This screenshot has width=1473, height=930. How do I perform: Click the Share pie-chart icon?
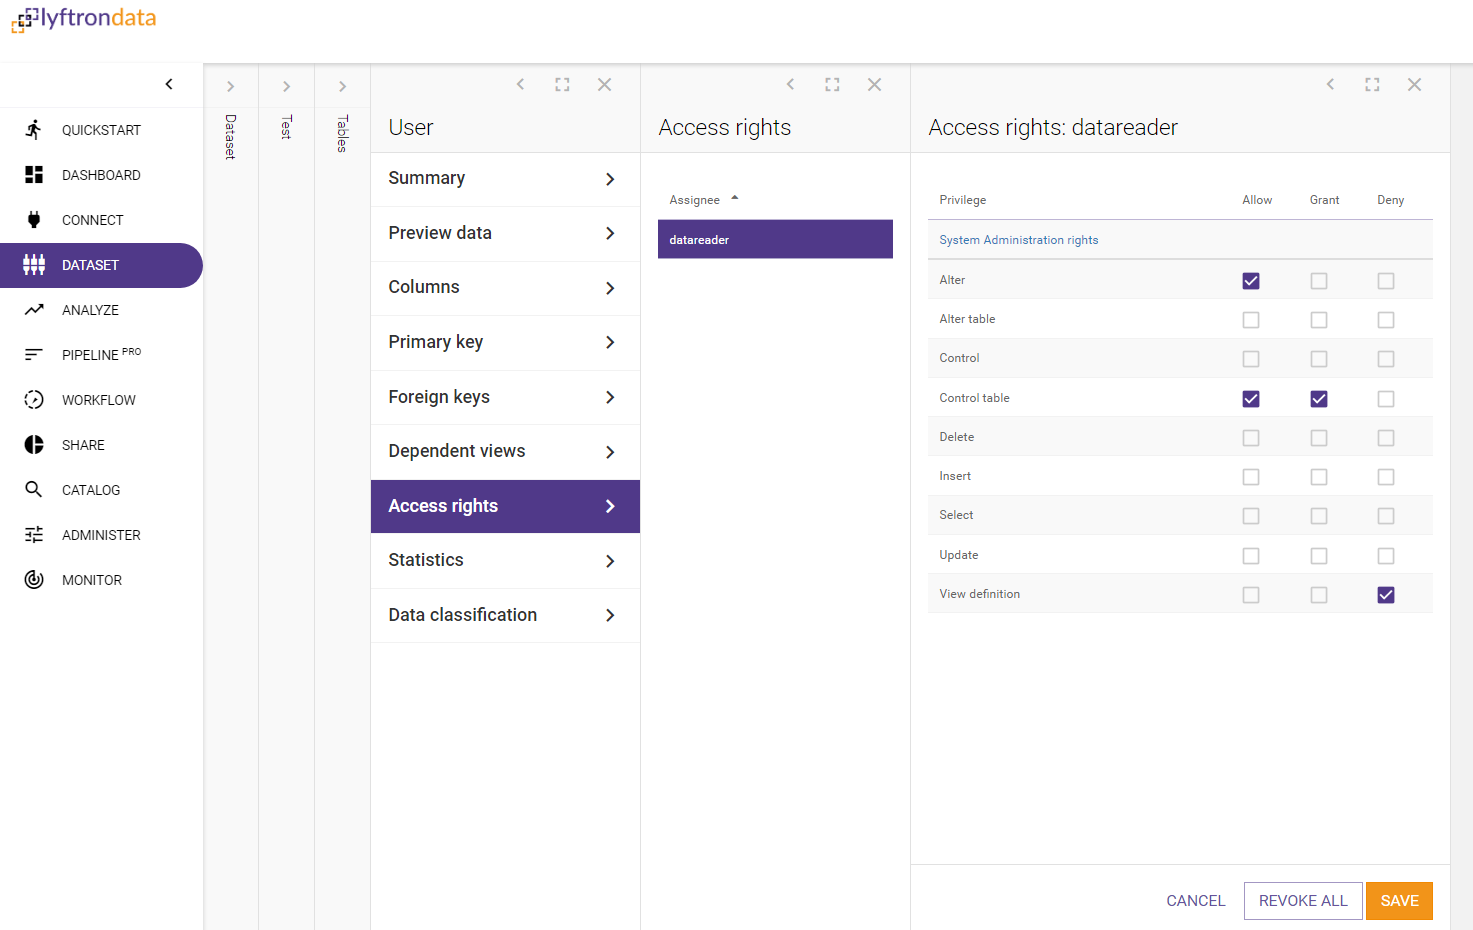tap(34, 445)
